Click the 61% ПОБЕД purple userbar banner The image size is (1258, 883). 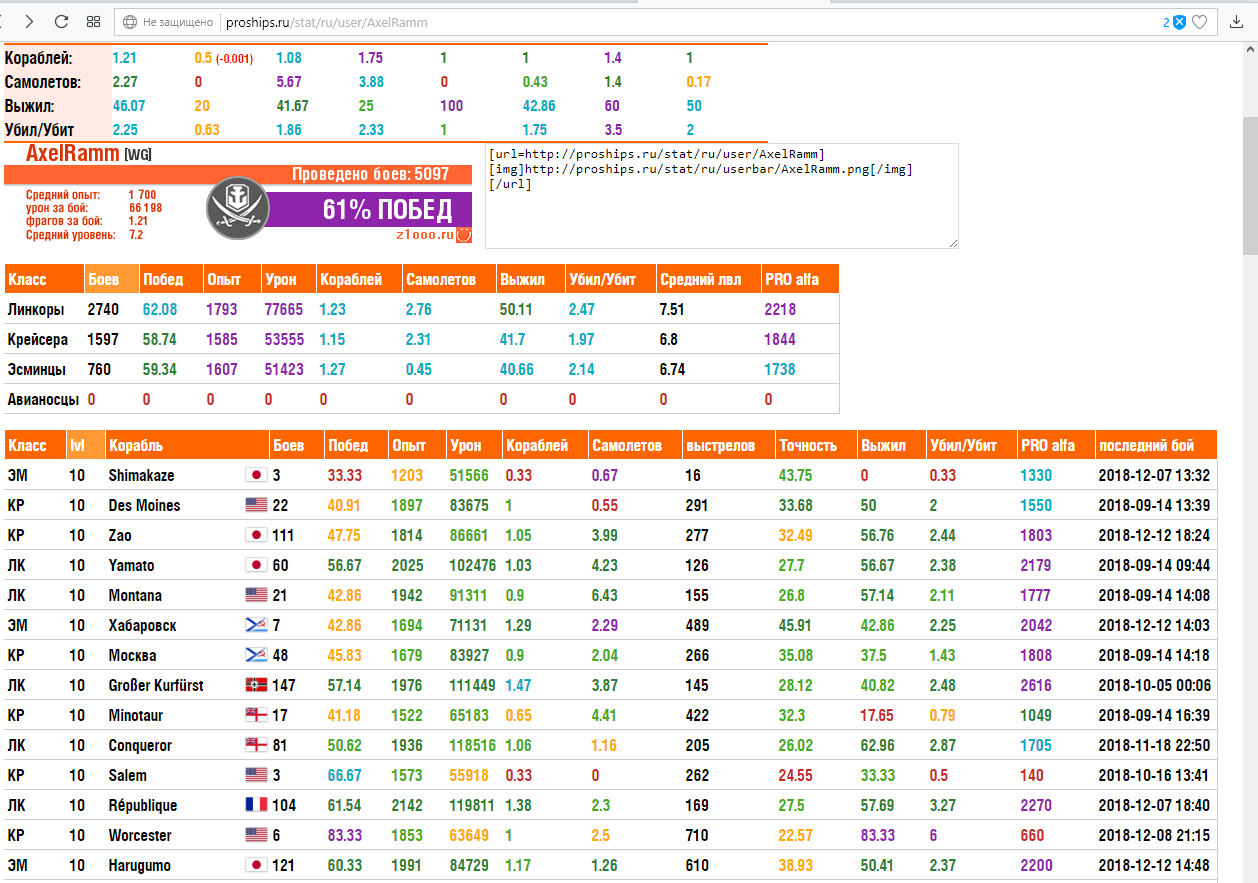click(x=369, y=209)
